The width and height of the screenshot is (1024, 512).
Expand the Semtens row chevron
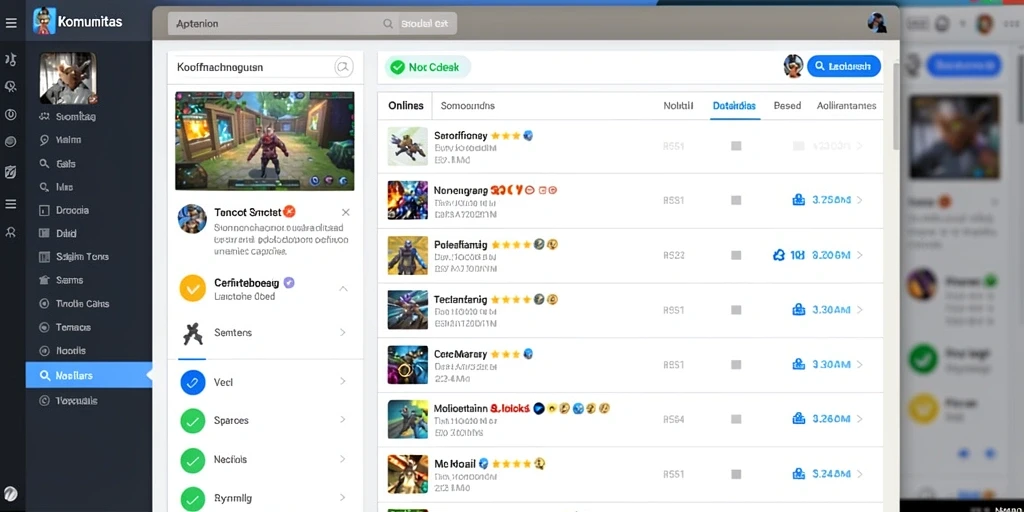(x=343, y=332)
